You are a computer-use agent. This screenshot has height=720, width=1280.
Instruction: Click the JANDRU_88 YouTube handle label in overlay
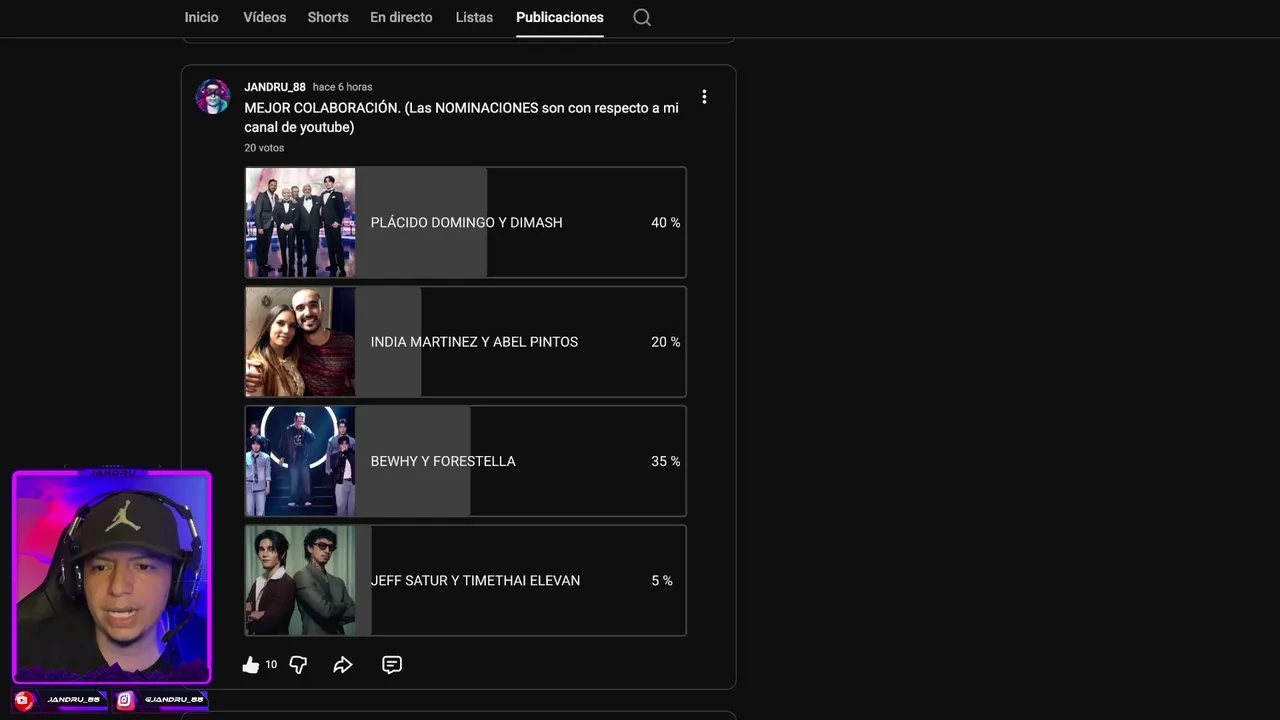pos(73,700)
